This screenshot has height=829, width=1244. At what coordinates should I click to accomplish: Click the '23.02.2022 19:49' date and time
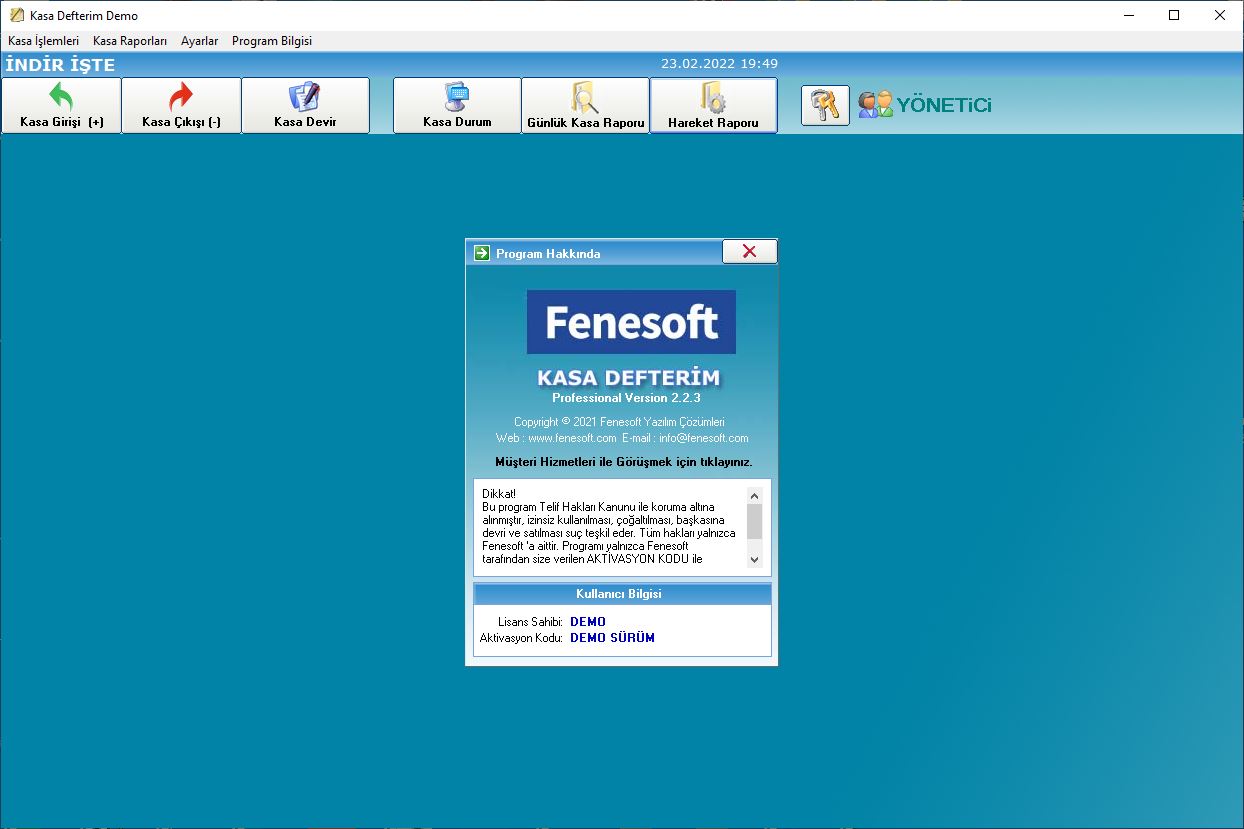point(719,64)
